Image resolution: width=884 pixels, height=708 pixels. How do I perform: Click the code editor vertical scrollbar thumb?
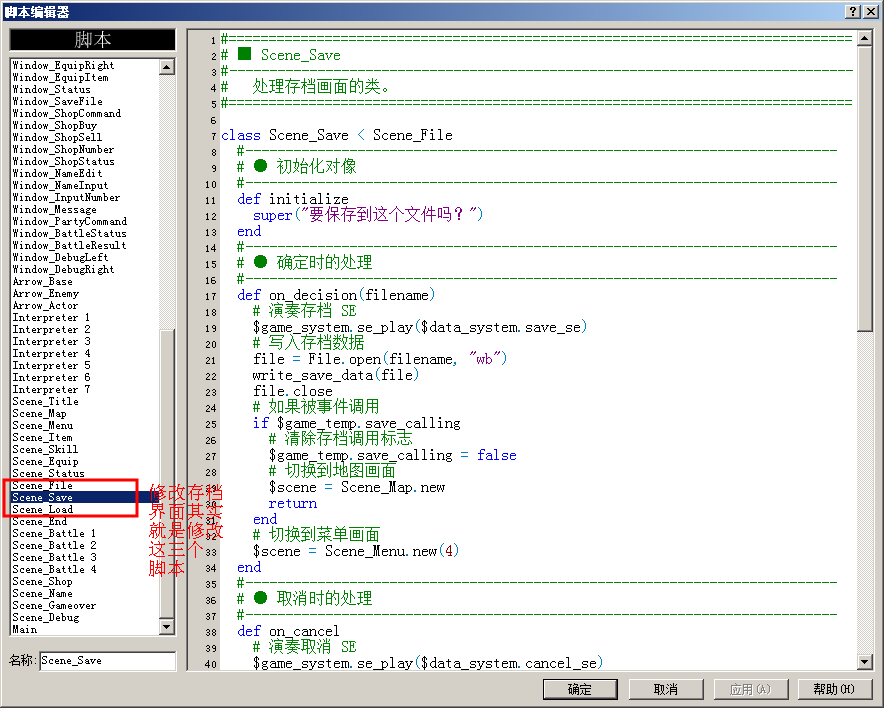pyautogui.click(x=865, y=189)
